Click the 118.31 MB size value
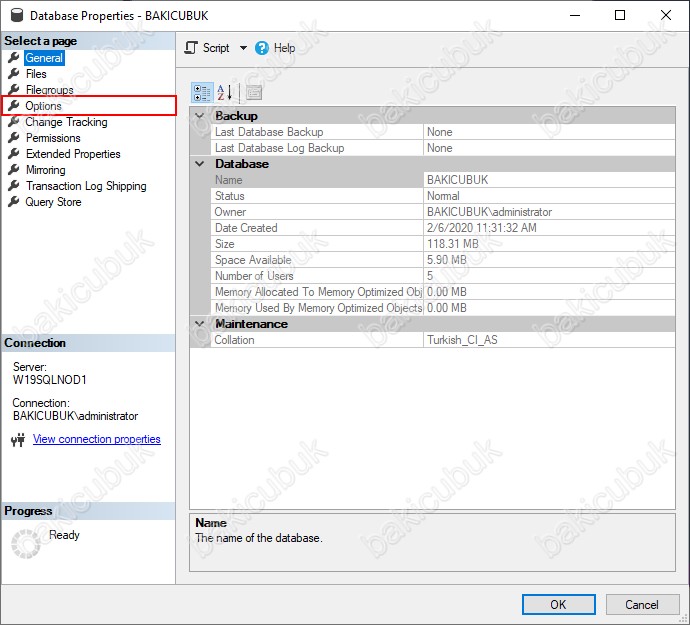690x625 pixels. pyautogui.click(x=452, y=244)
